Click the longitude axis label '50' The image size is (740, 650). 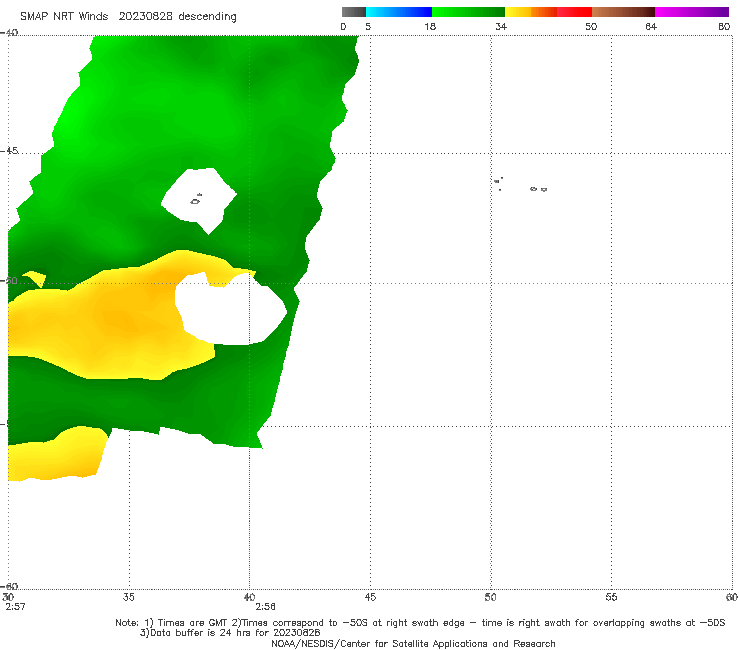tap(490, 597)
